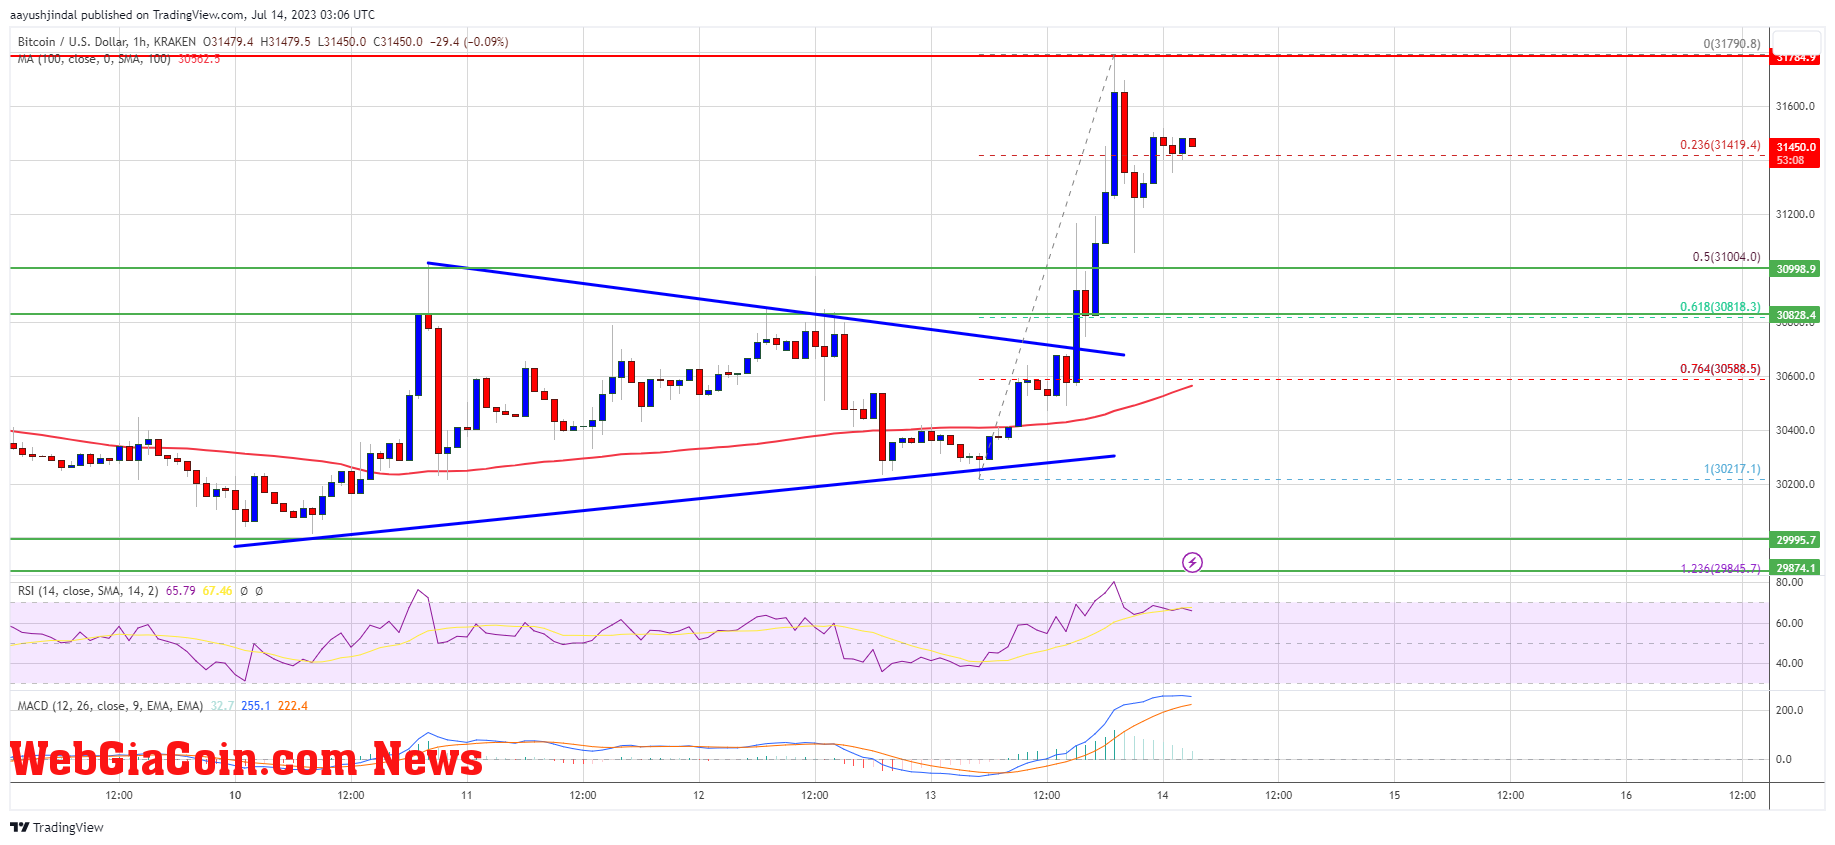
Task: Click the Fibonacci label 1.236(29845.7)
Action: [x=1720, y=569]
